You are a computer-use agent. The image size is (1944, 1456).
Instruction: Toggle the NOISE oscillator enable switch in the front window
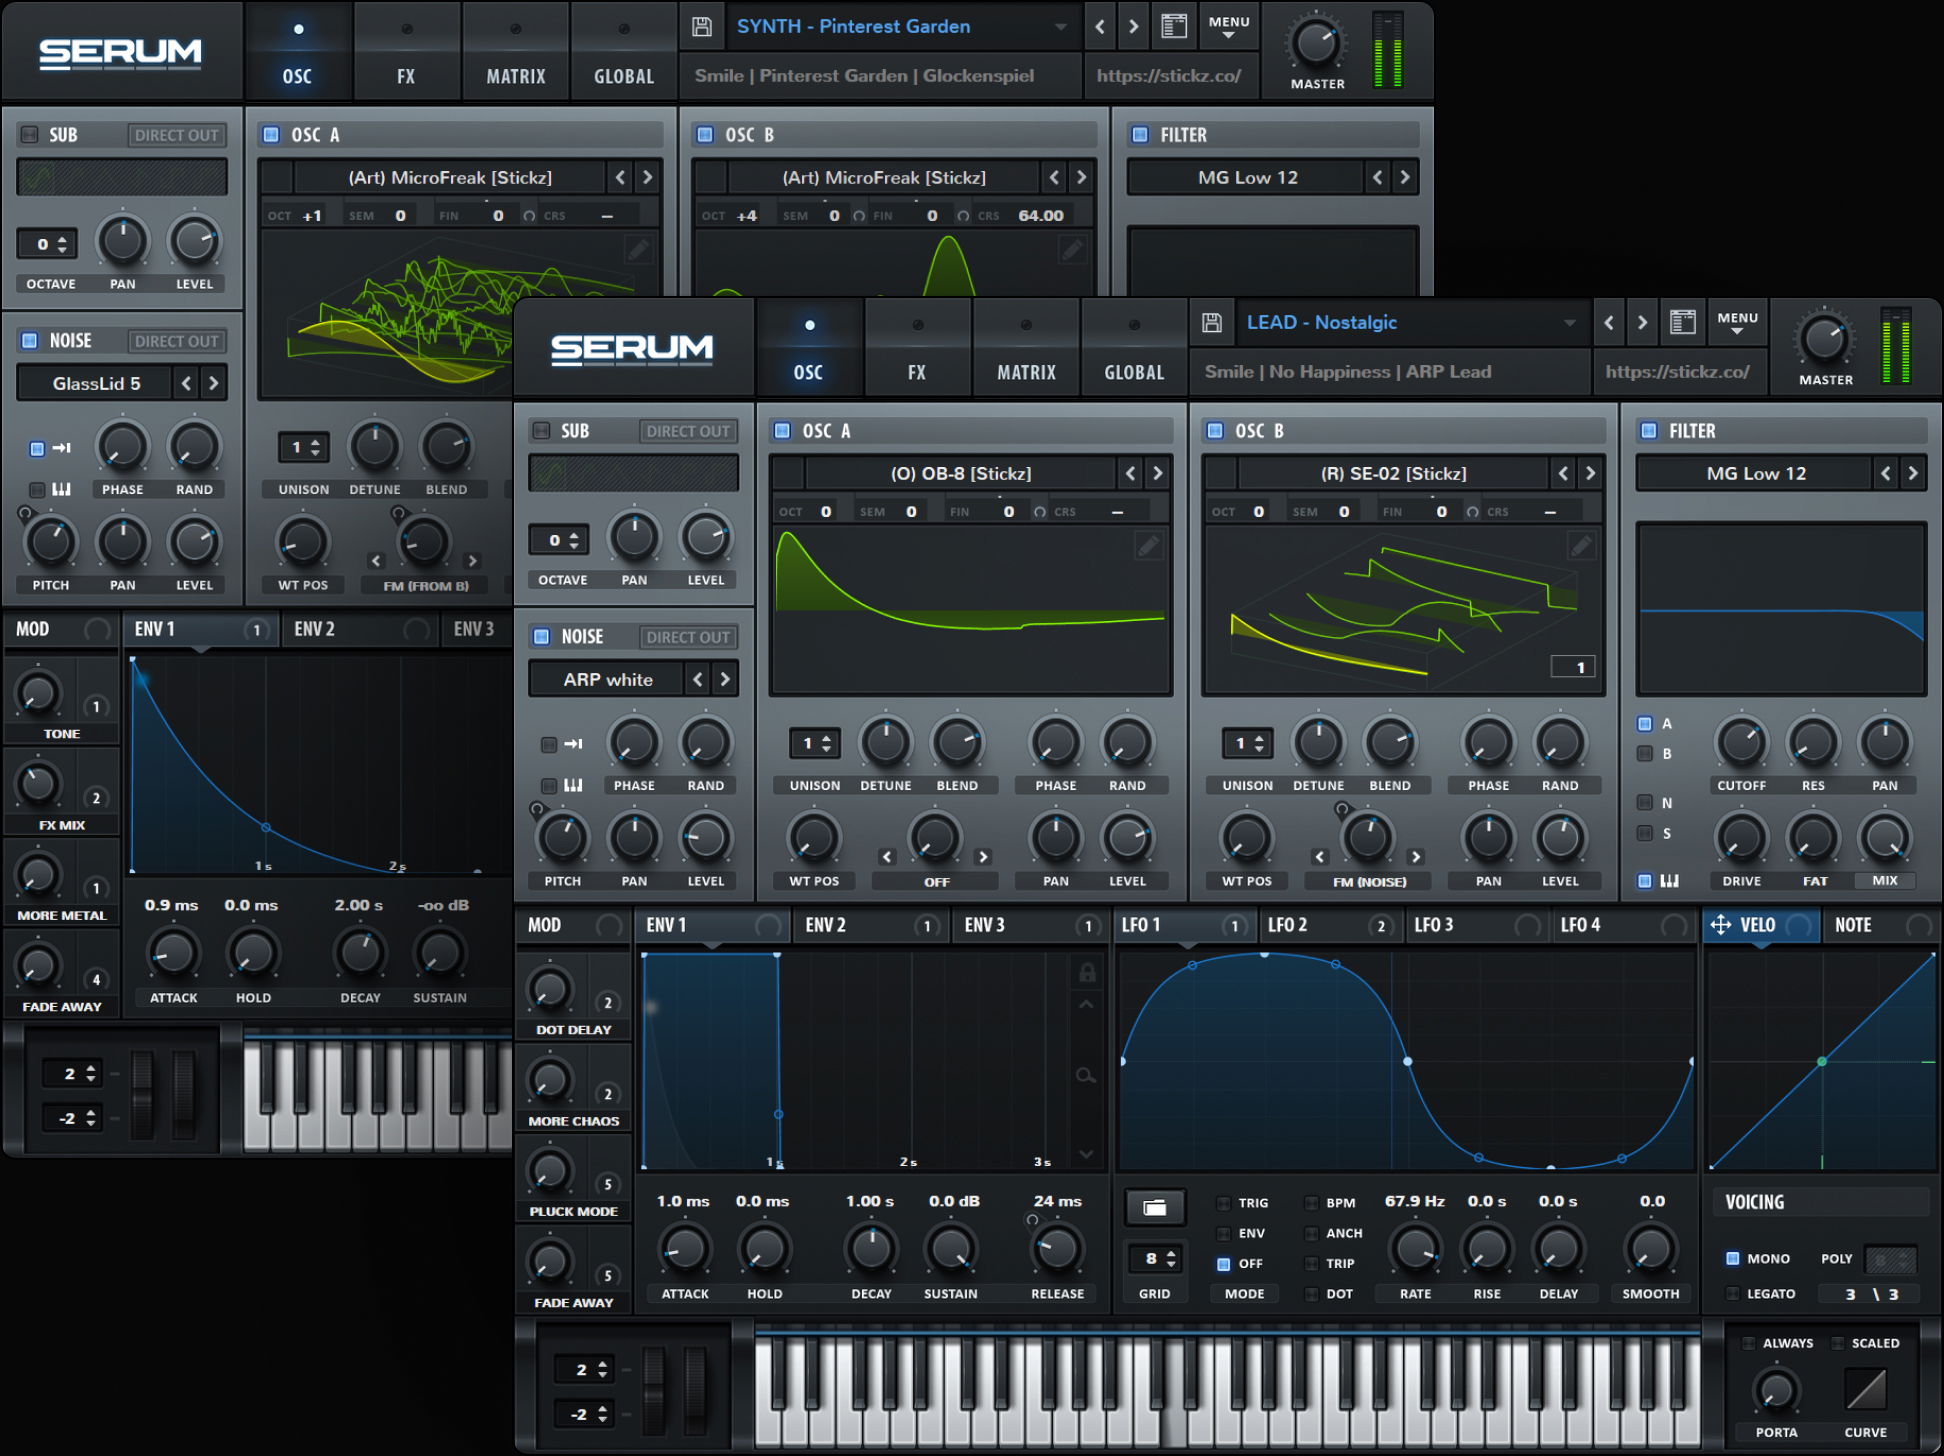point(542,636)
